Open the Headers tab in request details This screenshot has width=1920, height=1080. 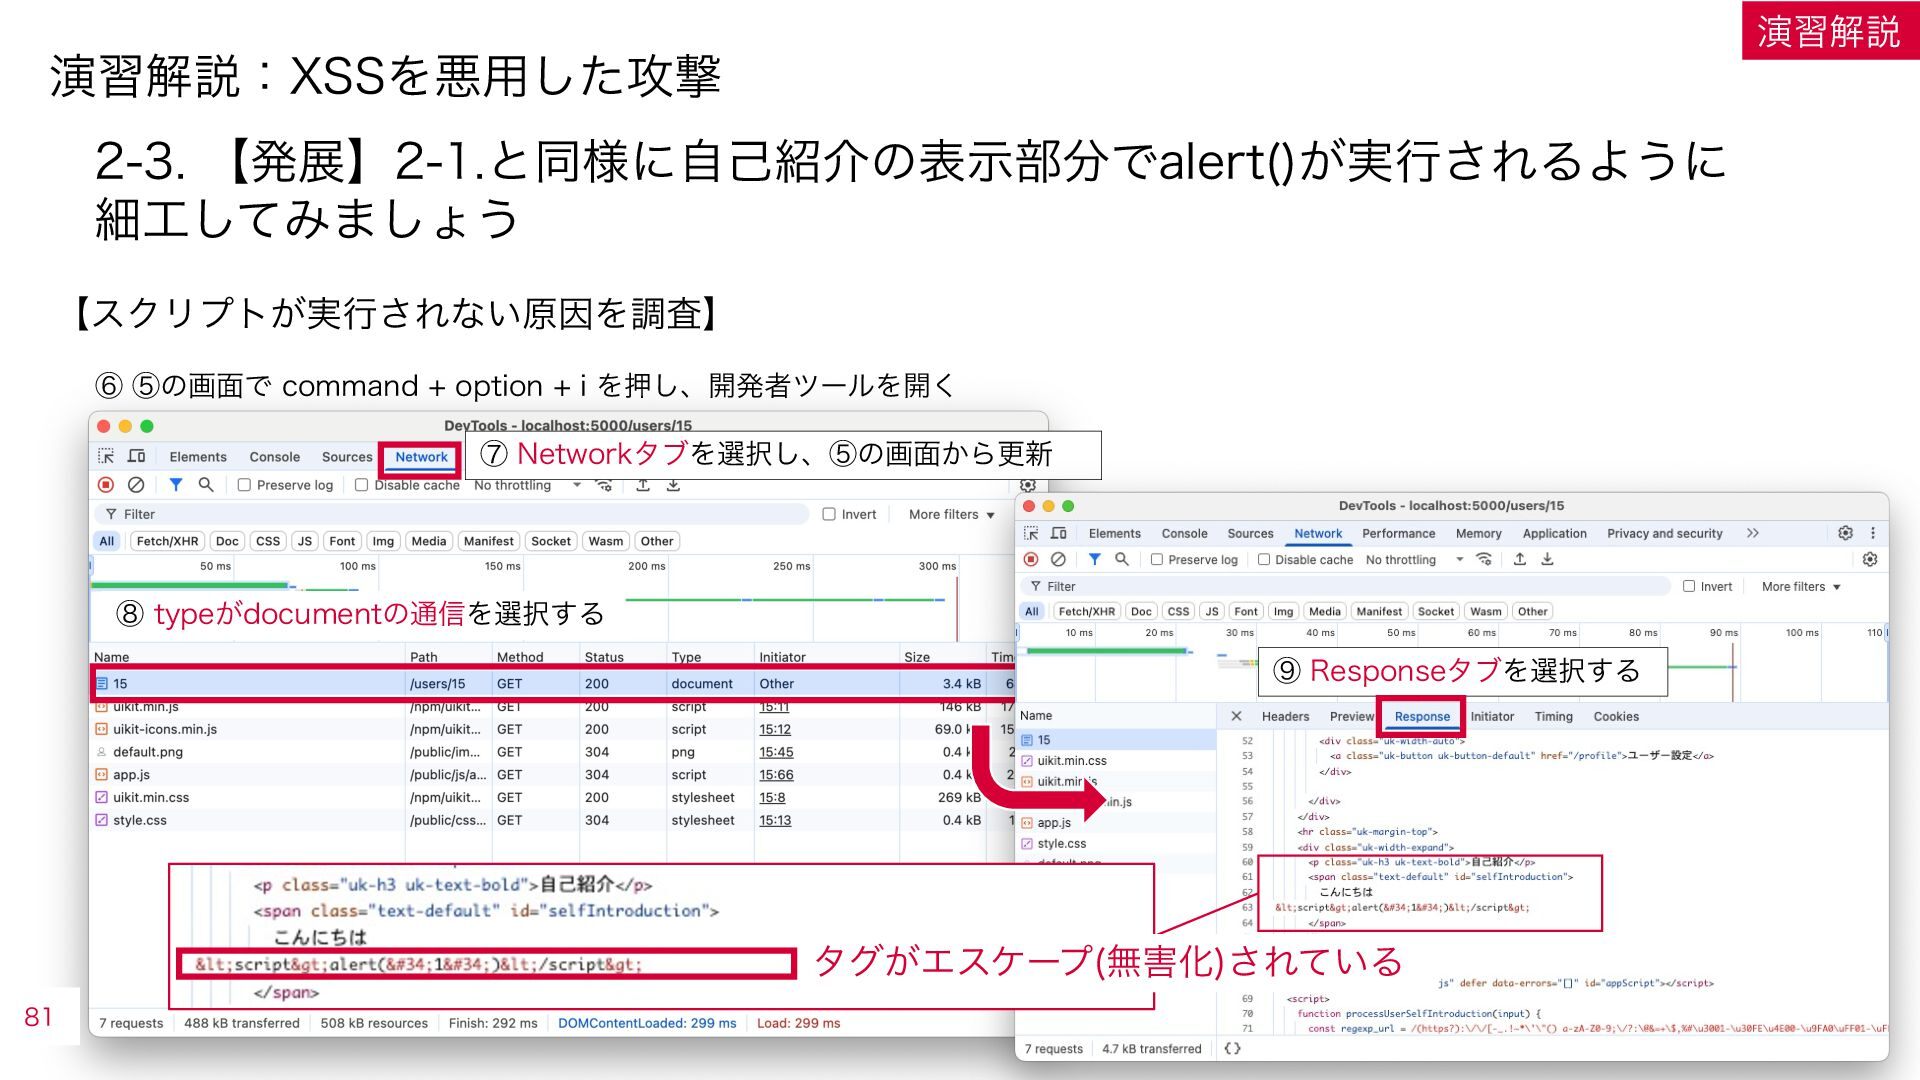1285,717
